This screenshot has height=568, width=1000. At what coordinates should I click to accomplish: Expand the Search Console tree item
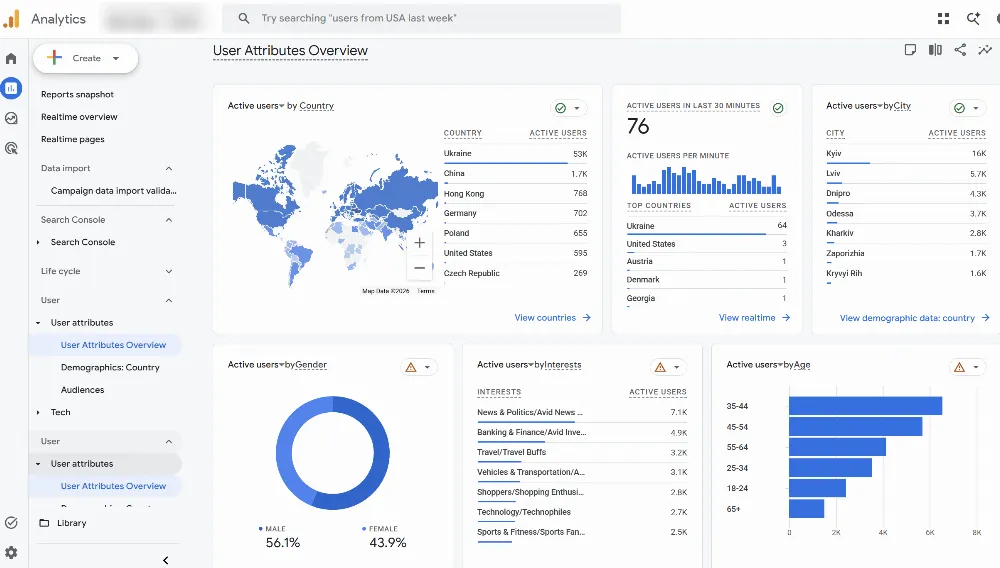pyautogui.click(x=38, y=242)
